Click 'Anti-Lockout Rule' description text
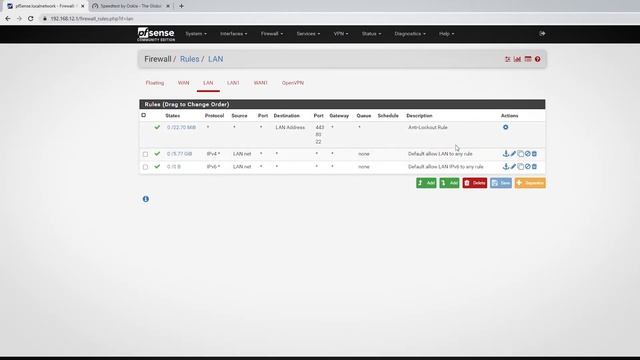 (x=428, y=127)
